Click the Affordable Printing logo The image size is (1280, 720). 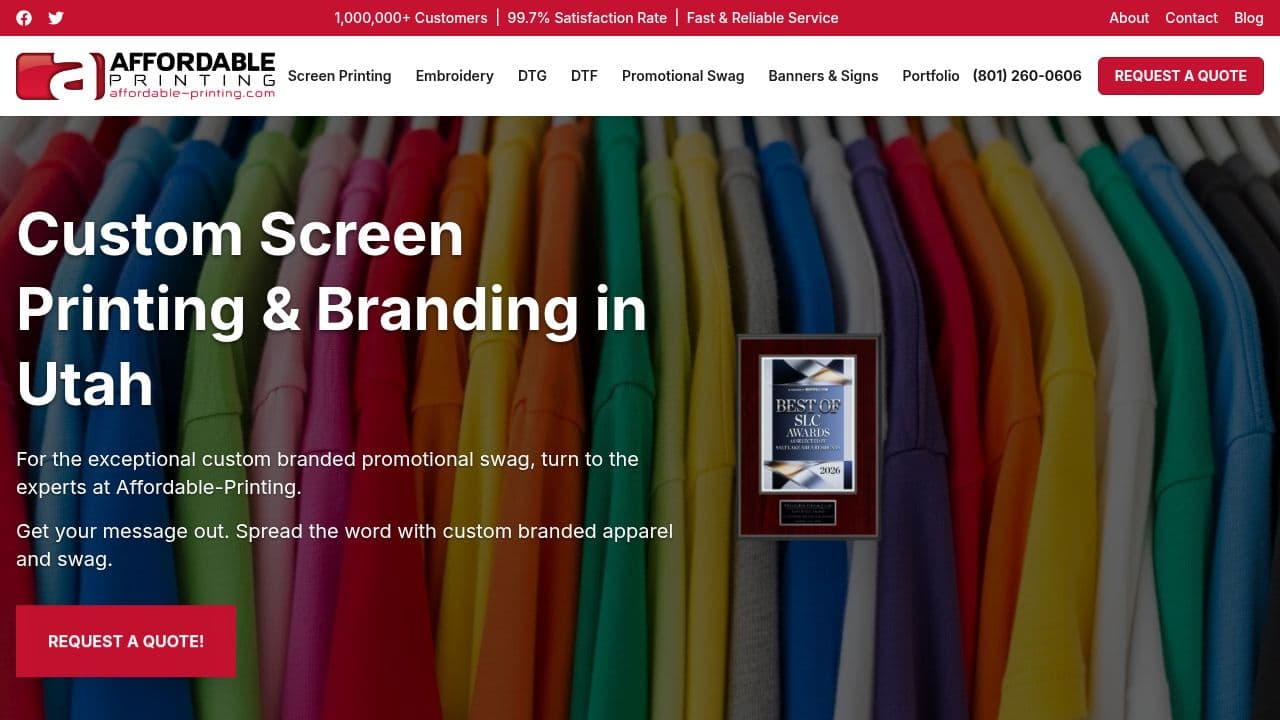[x=146, y=76]
